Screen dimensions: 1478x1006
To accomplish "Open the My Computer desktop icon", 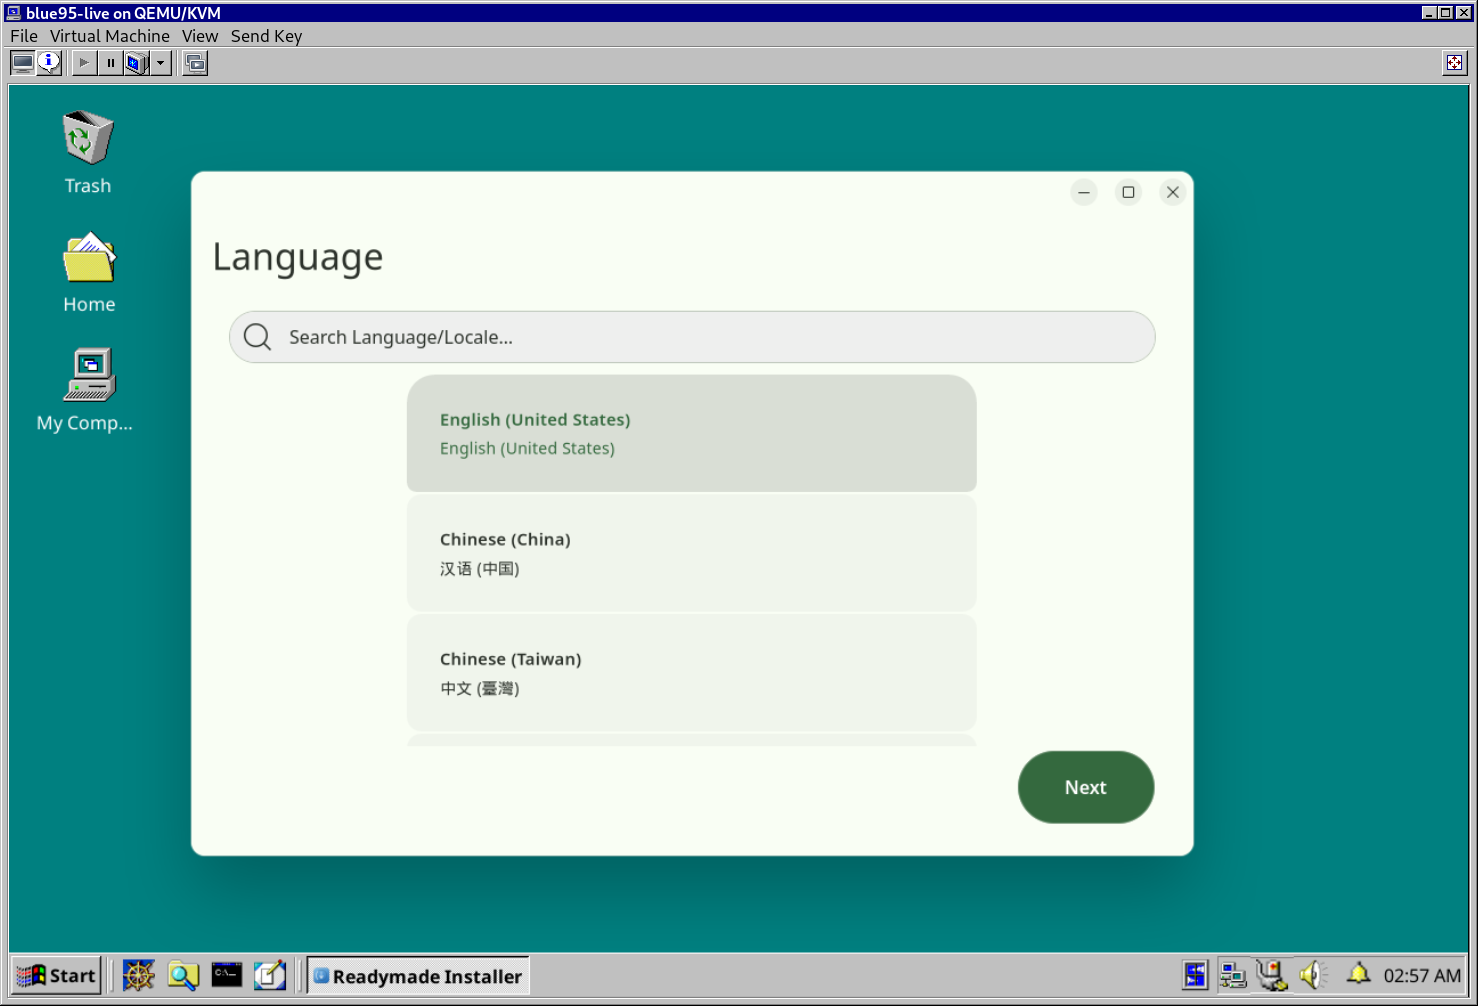I will (x=87, y=390).
